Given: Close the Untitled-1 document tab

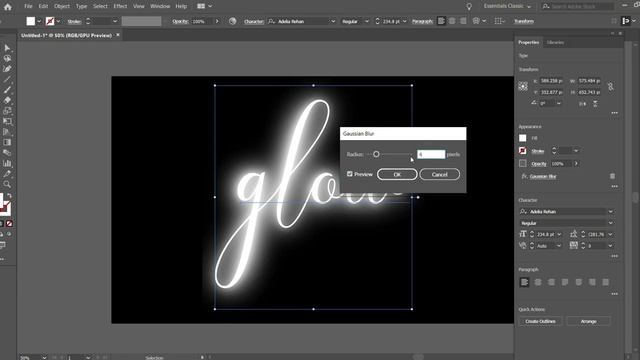Looking at the screenshot, I should coord(118,35).
